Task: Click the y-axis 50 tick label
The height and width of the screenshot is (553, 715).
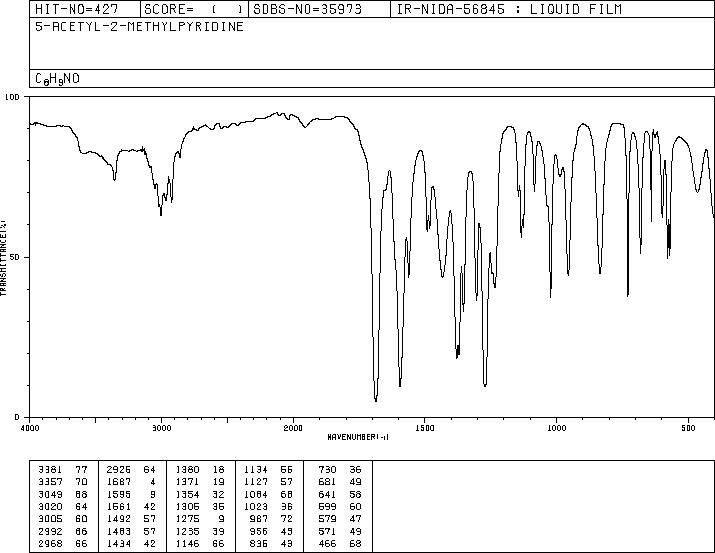Action: 13,257
